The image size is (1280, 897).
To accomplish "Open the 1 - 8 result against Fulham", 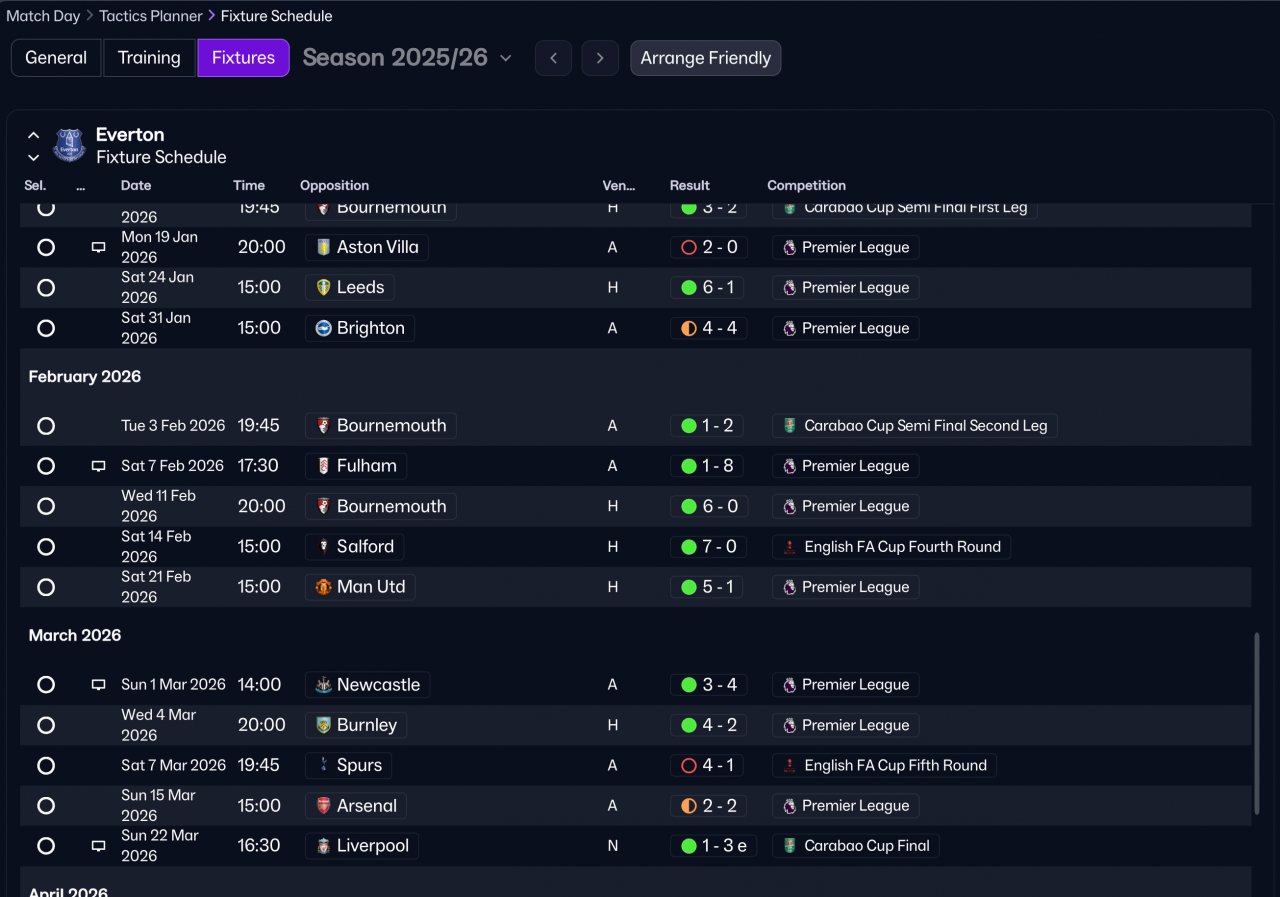I will tap(708, 466).
